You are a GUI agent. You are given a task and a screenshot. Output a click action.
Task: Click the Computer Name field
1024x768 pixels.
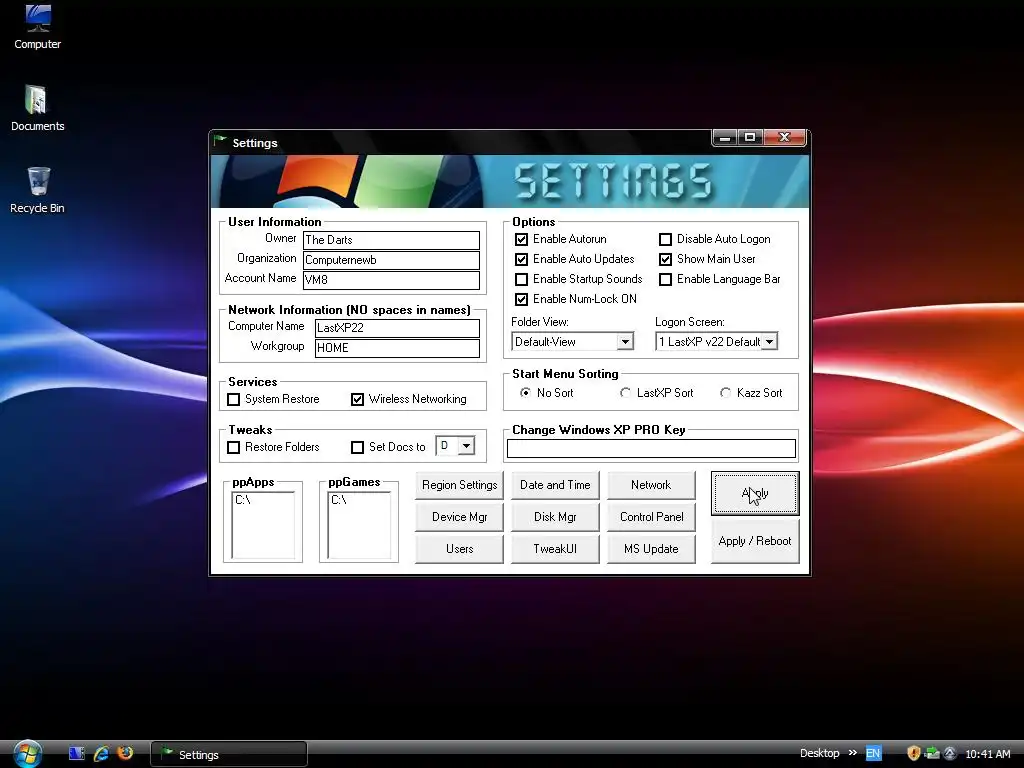(397, 328)
